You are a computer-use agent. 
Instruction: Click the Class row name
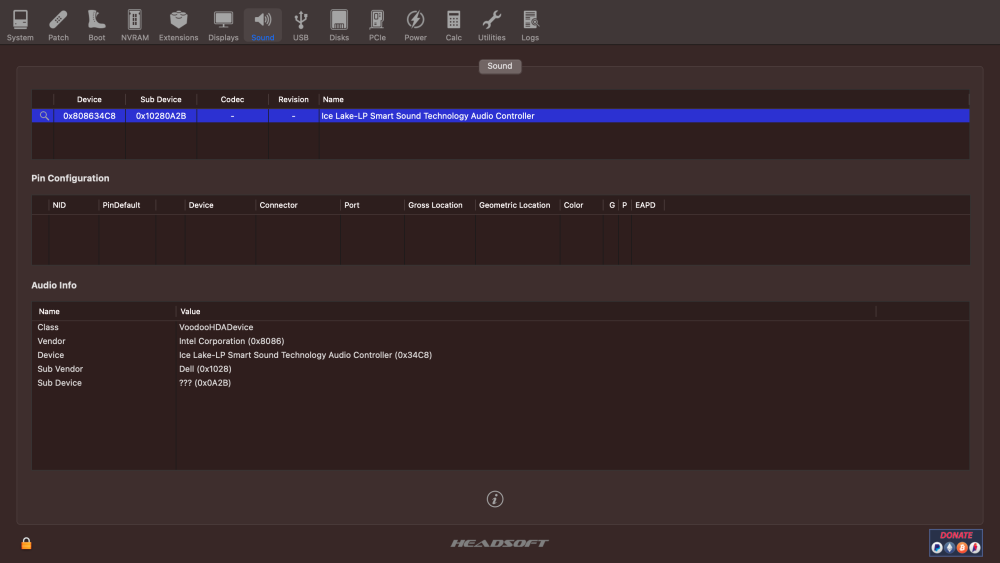(48, 327)
